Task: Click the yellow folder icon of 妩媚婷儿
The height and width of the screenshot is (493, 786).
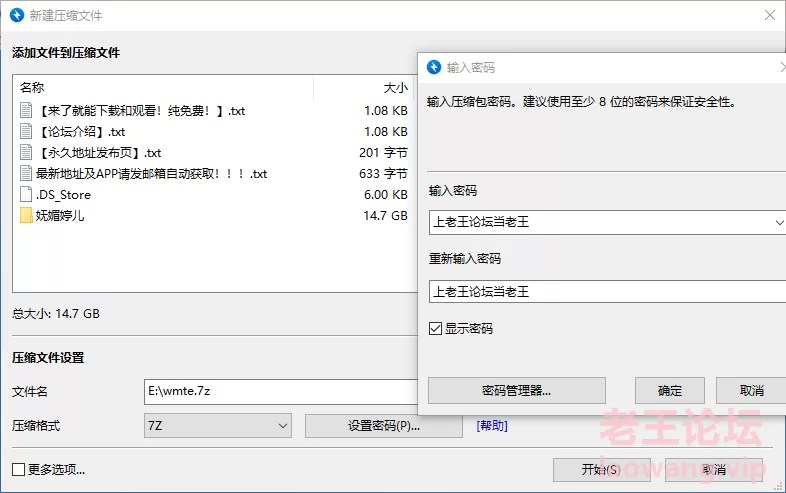Action: 26,216
